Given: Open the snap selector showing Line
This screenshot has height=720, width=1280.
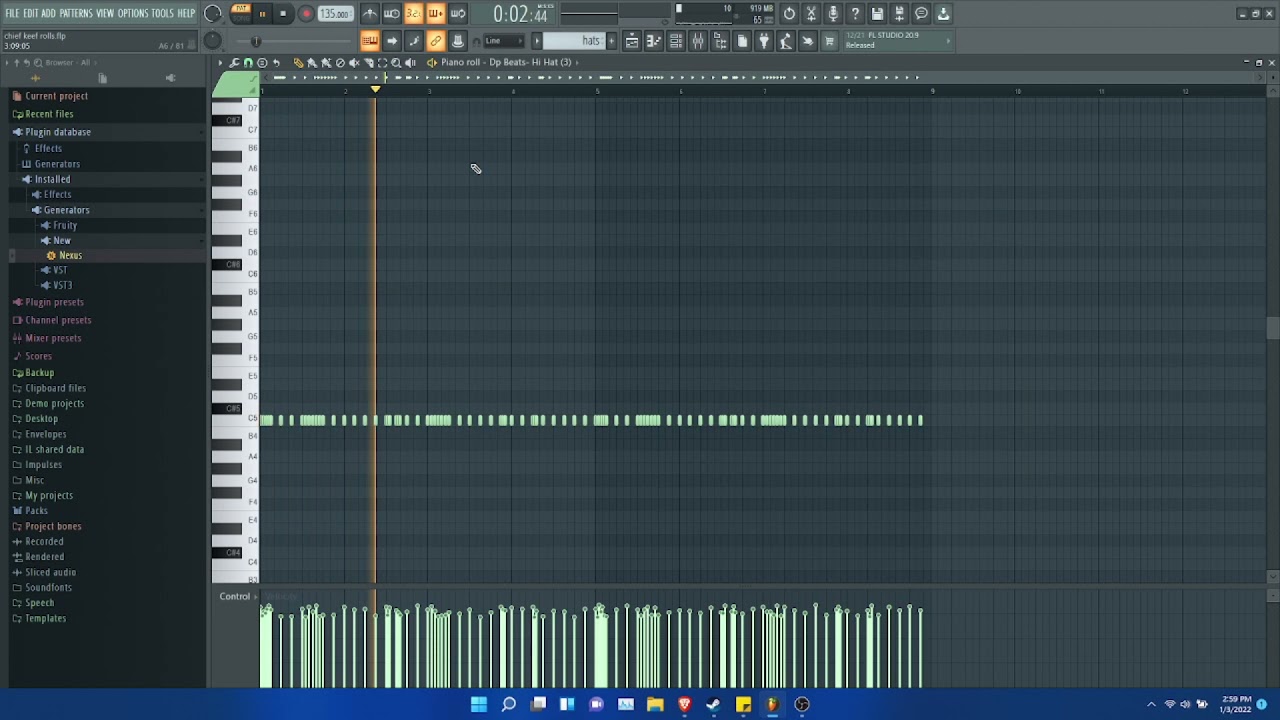Looking at the screenshot, I should coord(503,41).
